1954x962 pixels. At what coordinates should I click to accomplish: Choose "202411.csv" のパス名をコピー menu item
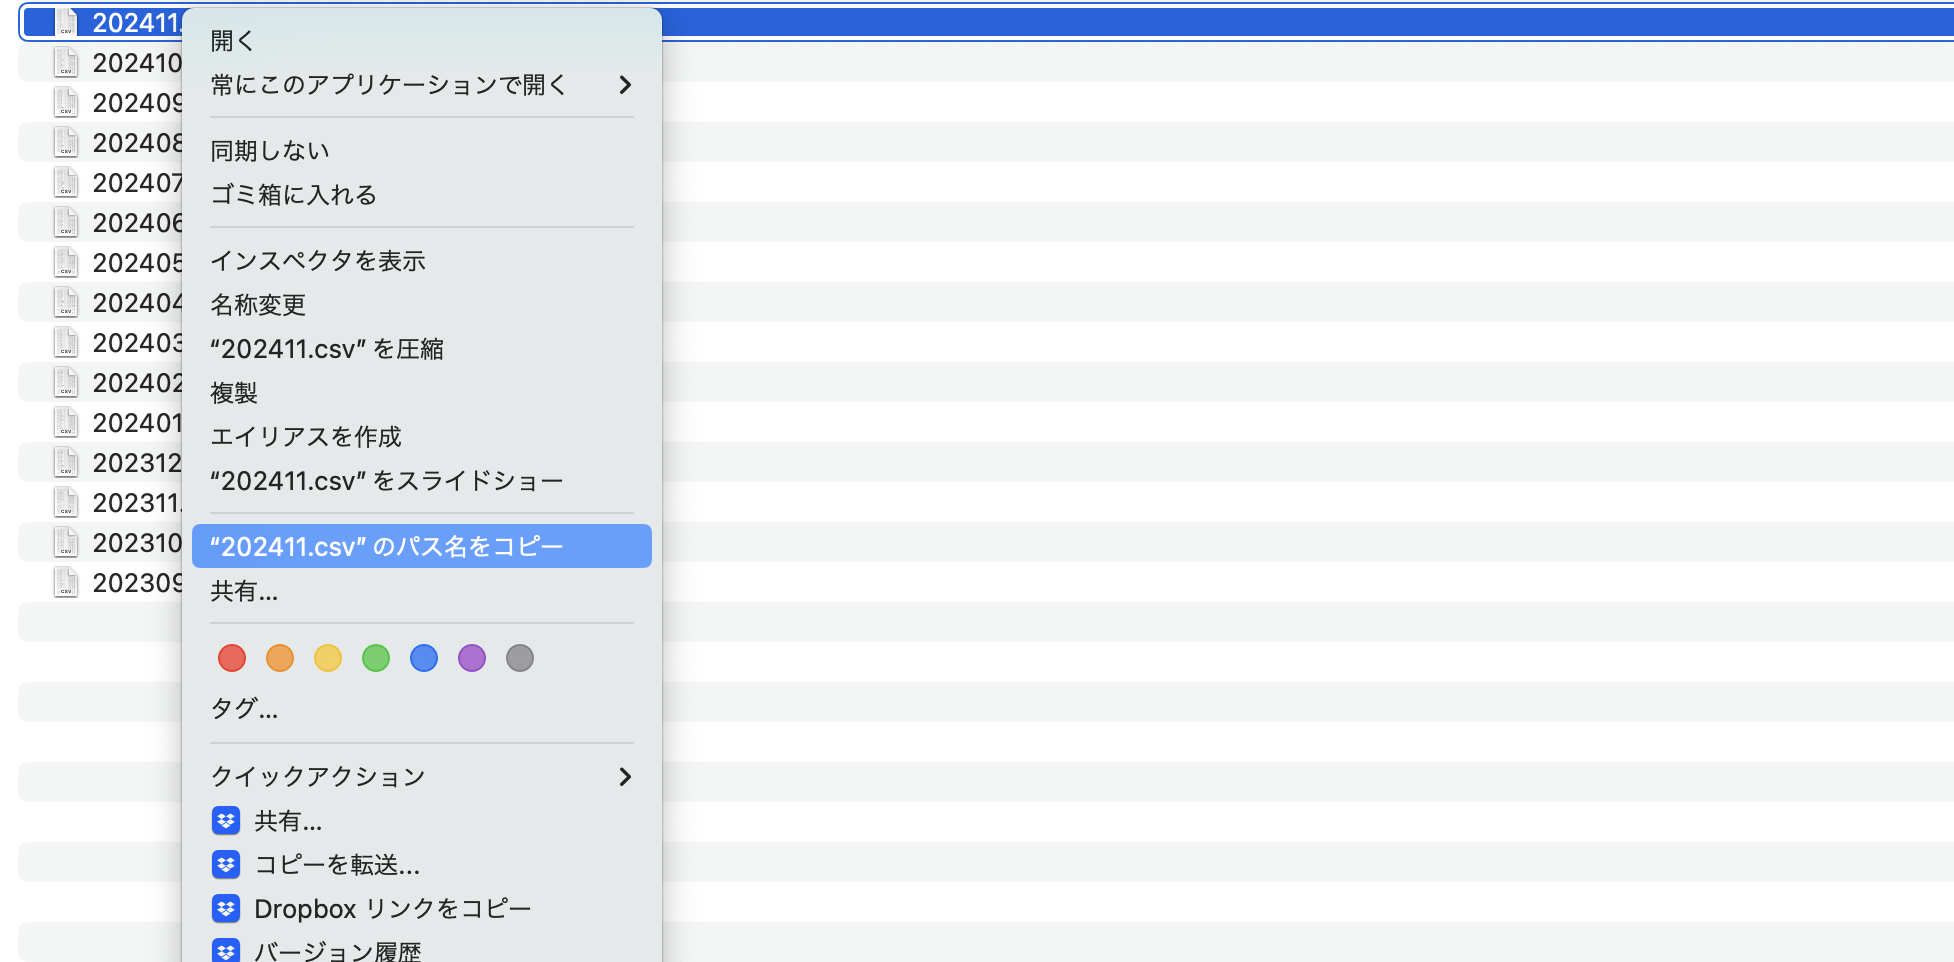422,546
